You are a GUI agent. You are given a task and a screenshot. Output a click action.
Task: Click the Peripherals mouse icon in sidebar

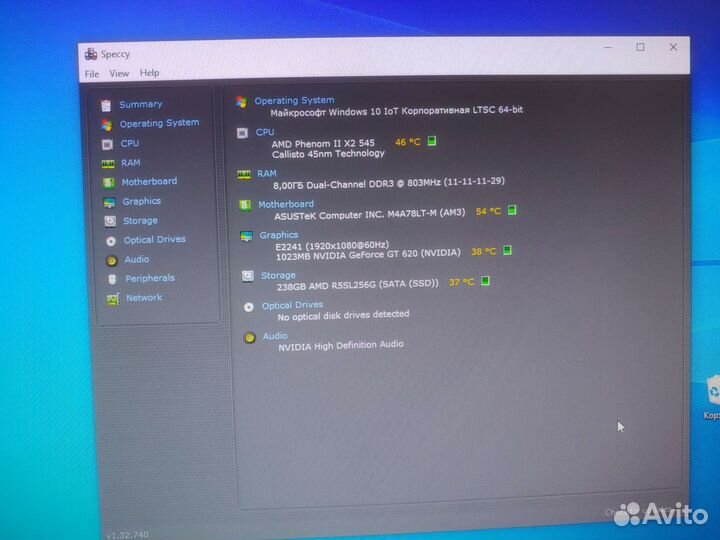pyautogui.click(x=112, y=279)
